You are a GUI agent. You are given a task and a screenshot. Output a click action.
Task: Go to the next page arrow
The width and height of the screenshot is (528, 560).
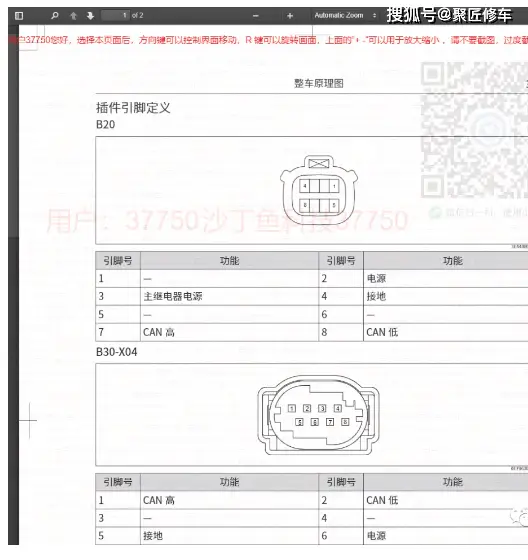tap(90, 16)
